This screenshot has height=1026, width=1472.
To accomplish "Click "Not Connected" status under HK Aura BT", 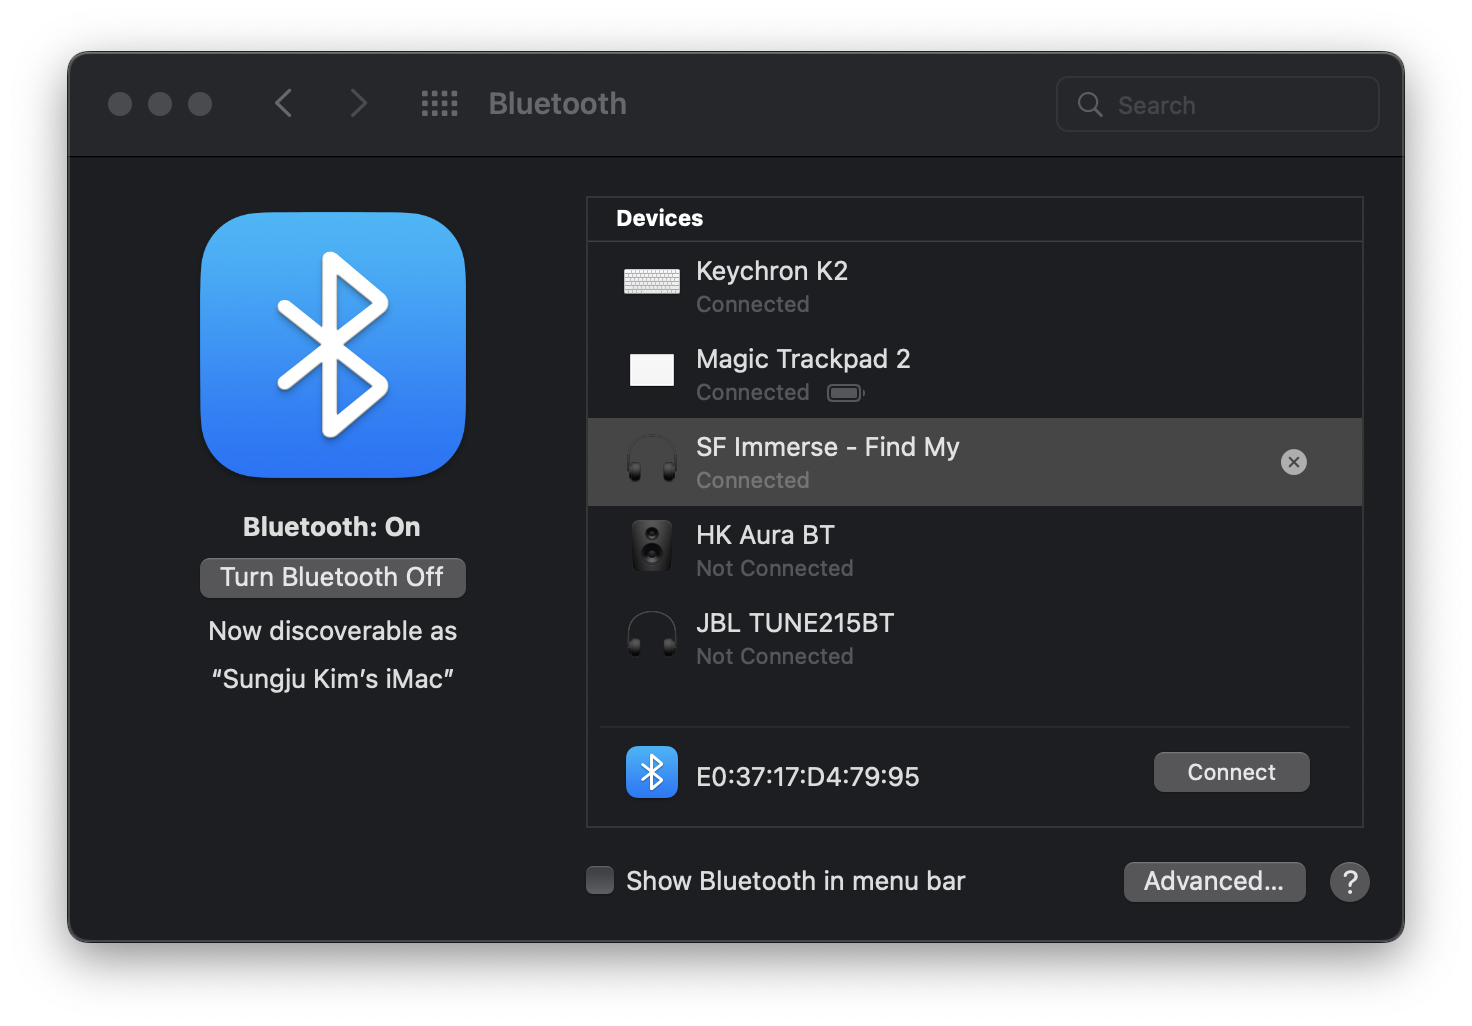I will [x=775, y=569].
